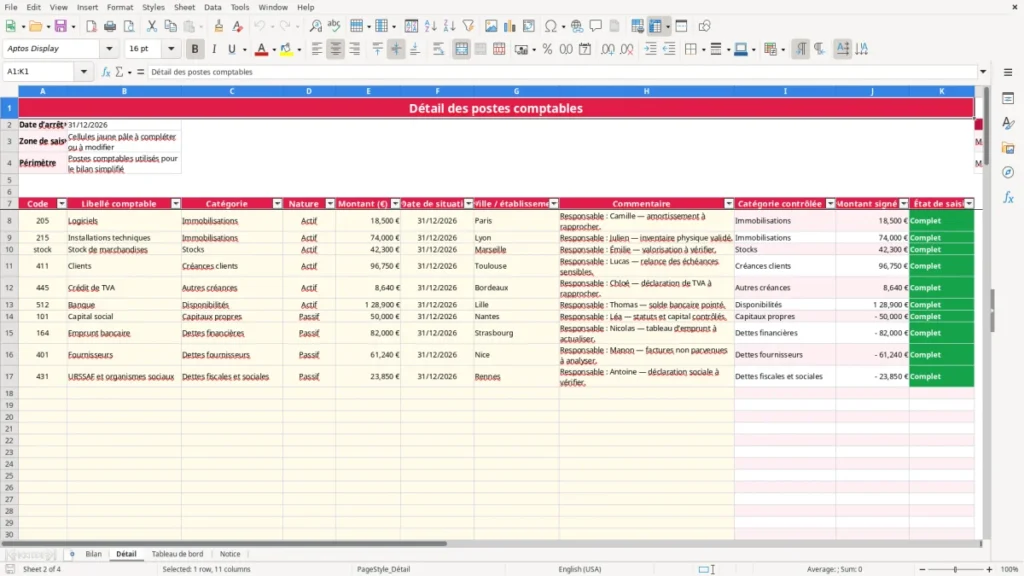The height and width of the screenshot is (576, 1024).
Task: Insert special character omega icon
Action: point(551,26)
